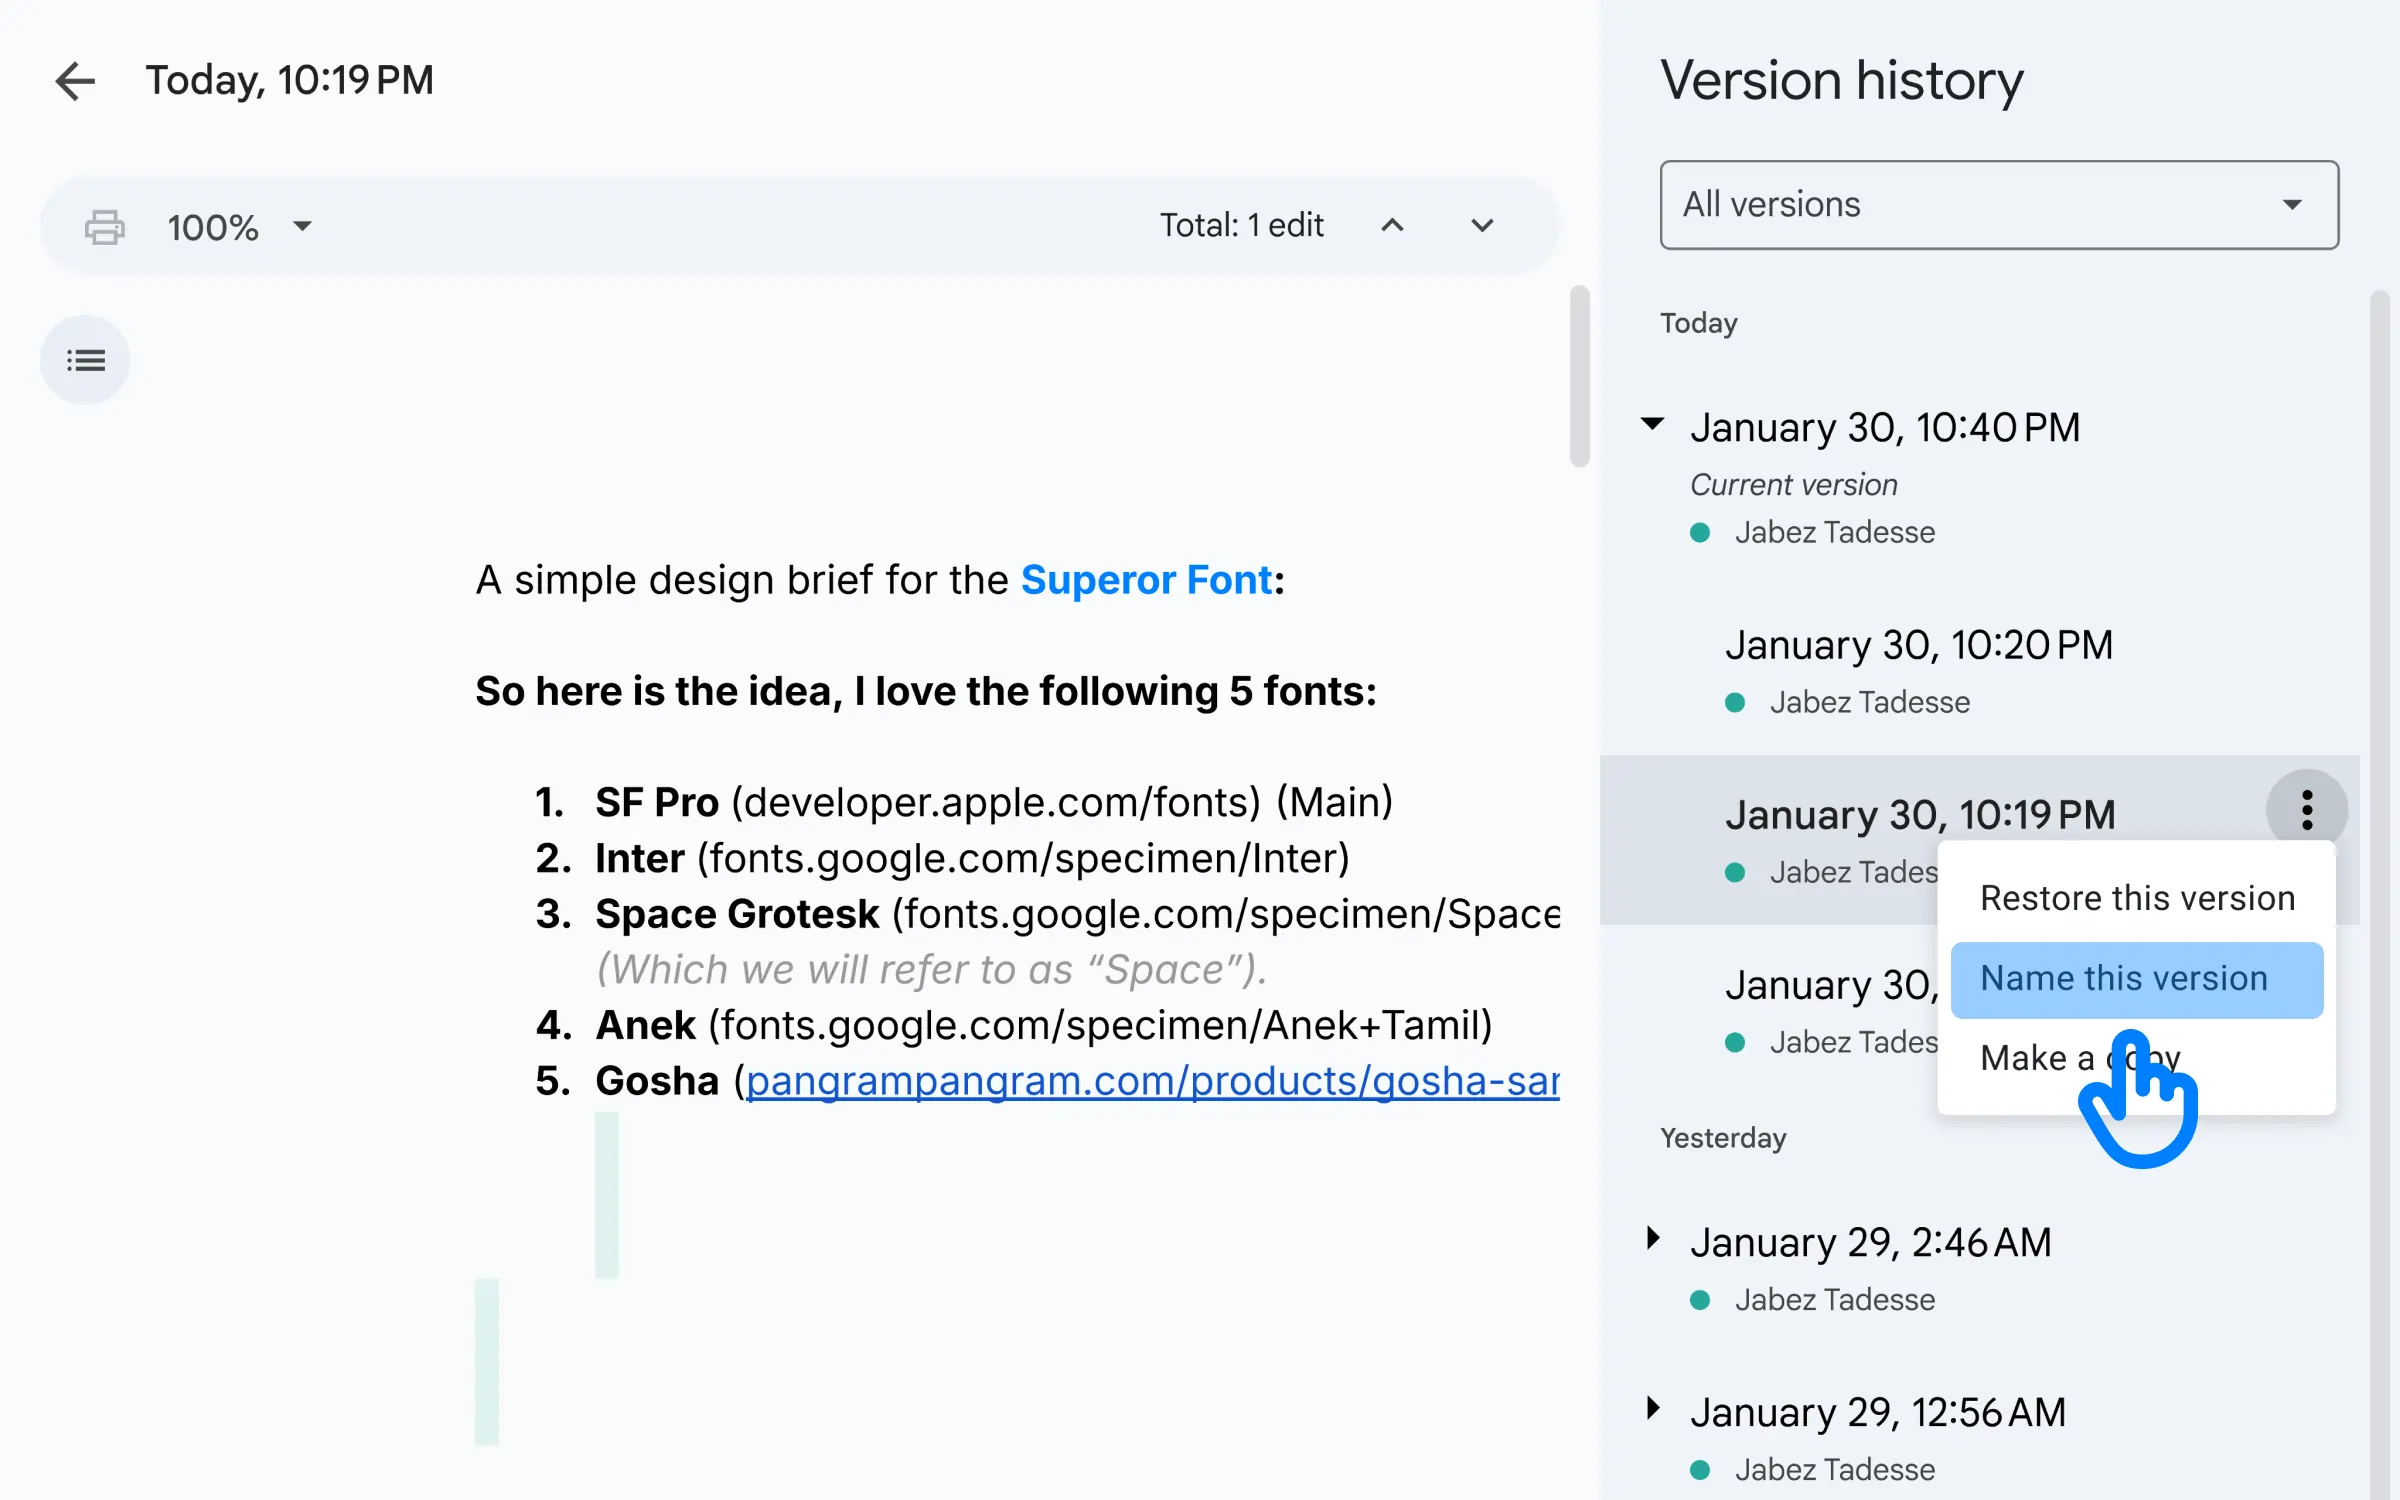Open the pangrampangram.com Gosha link
Image resolution: width=2400 pixels, height=1500 pixels.
click(1152, 1081)
